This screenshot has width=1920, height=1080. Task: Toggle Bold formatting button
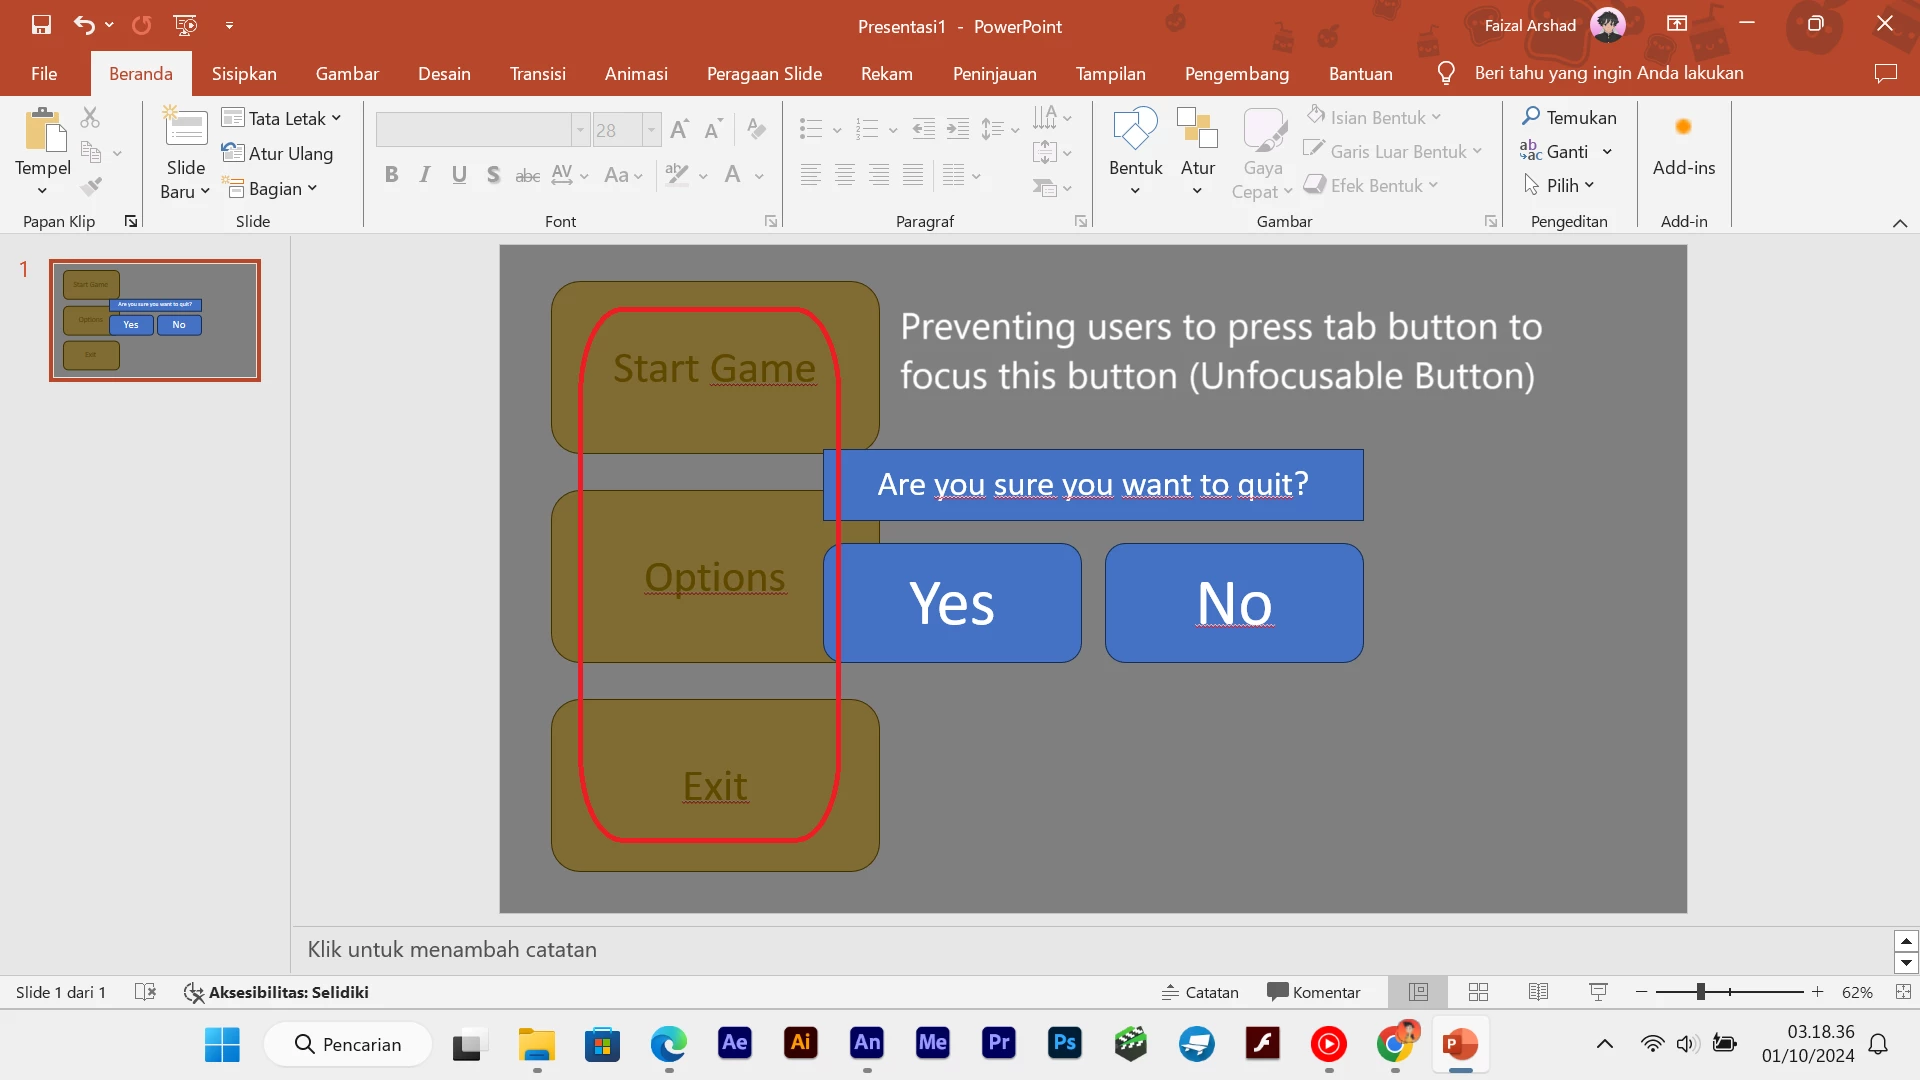(391, 175)
